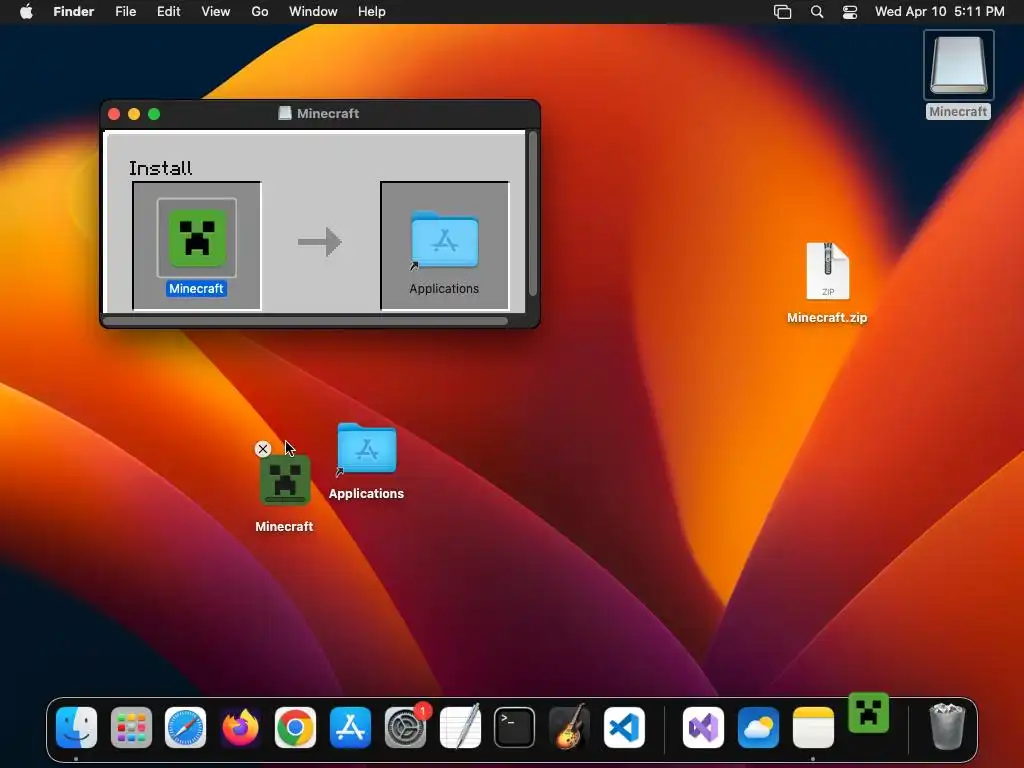Click the horizontal scrollbar in Minecraft window
The height and width of the screenshot is (768, 1024).
pos(306,321)
